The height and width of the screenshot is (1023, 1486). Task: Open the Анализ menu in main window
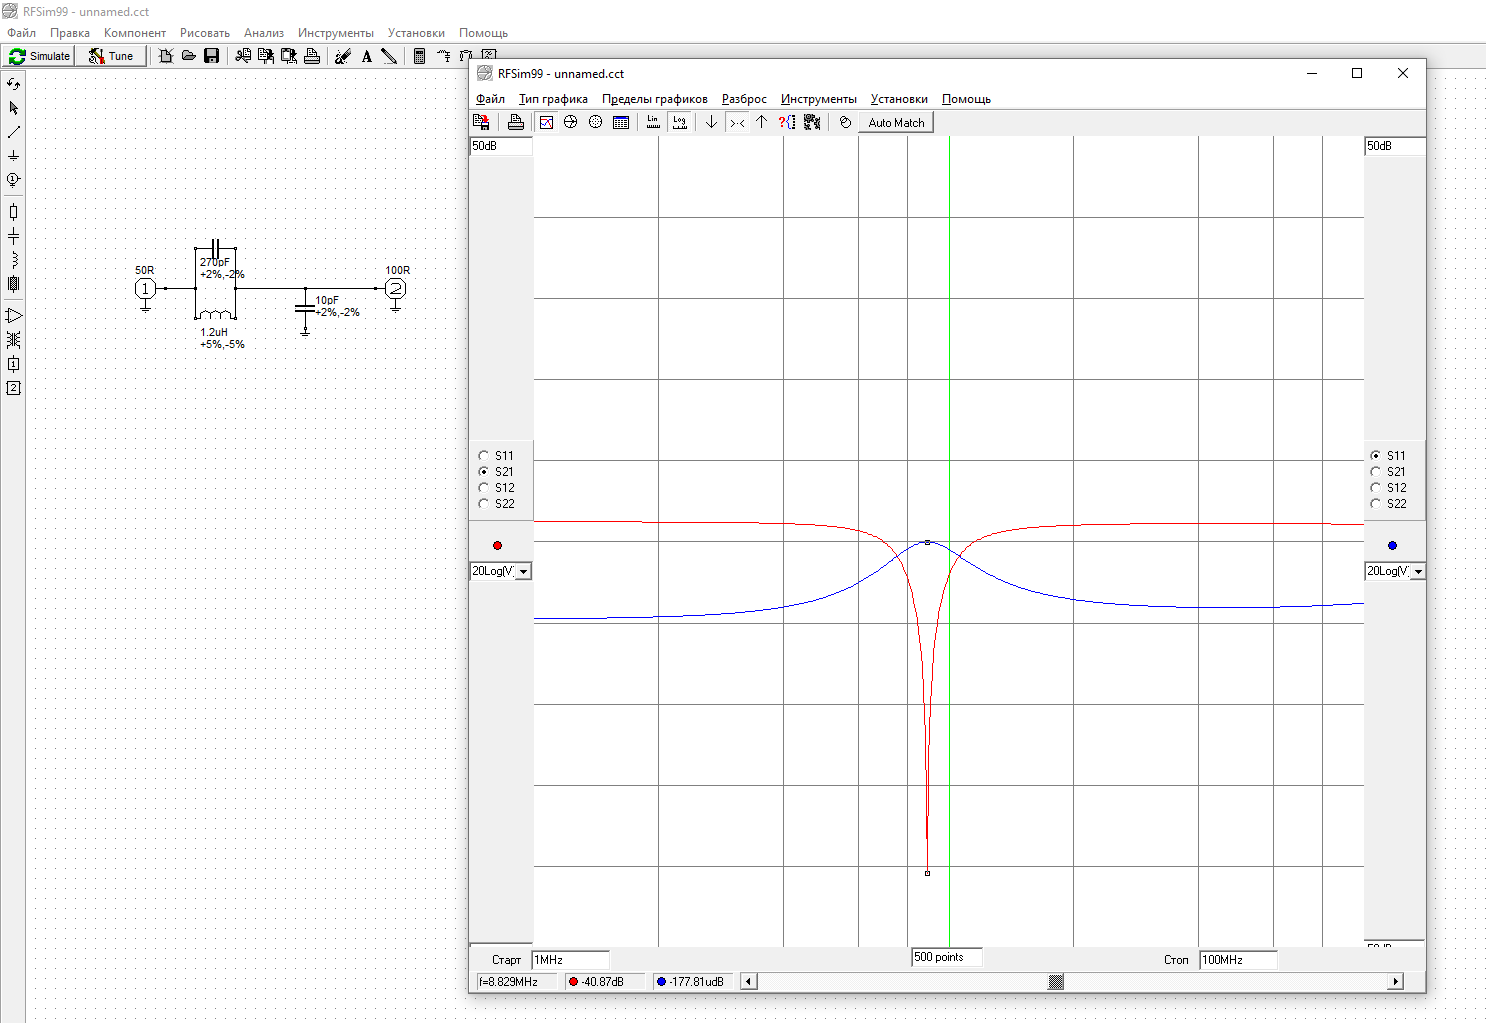coord(264,33)
